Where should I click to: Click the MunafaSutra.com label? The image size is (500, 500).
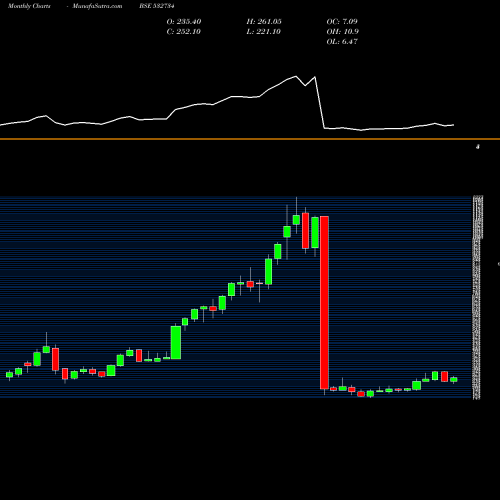(97, 6)
